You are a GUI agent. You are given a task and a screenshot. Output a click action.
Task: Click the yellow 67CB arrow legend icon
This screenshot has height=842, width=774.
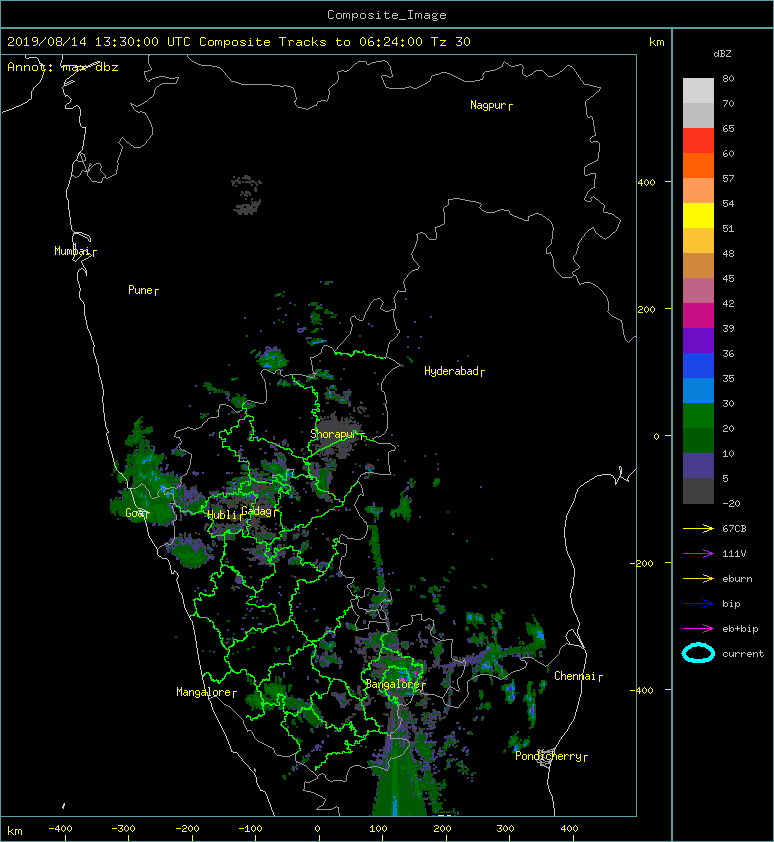pyautogui.click(x=698, y=529)
